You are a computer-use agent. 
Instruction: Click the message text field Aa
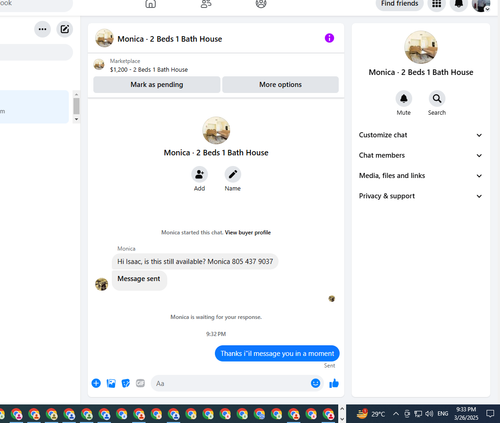tap(230, 383)
